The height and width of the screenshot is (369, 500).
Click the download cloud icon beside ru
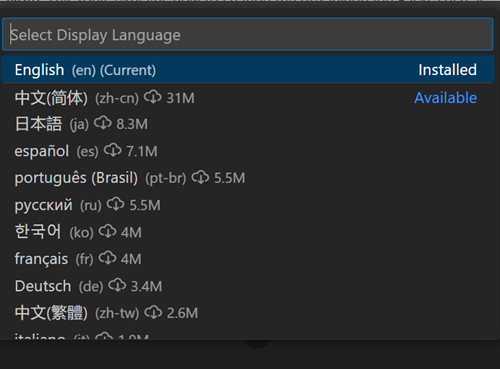point(116,205)
